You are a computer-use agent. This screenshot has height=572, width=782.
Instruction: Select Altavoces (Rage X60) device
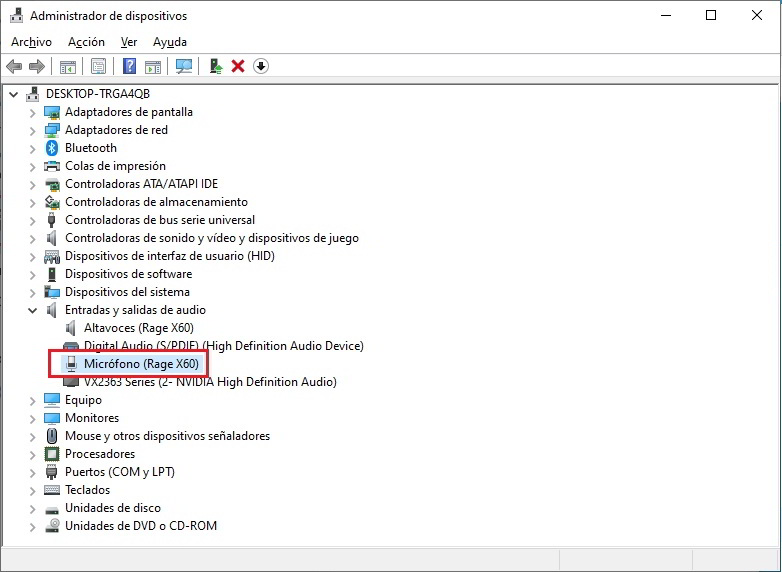(x=138, y=328)
